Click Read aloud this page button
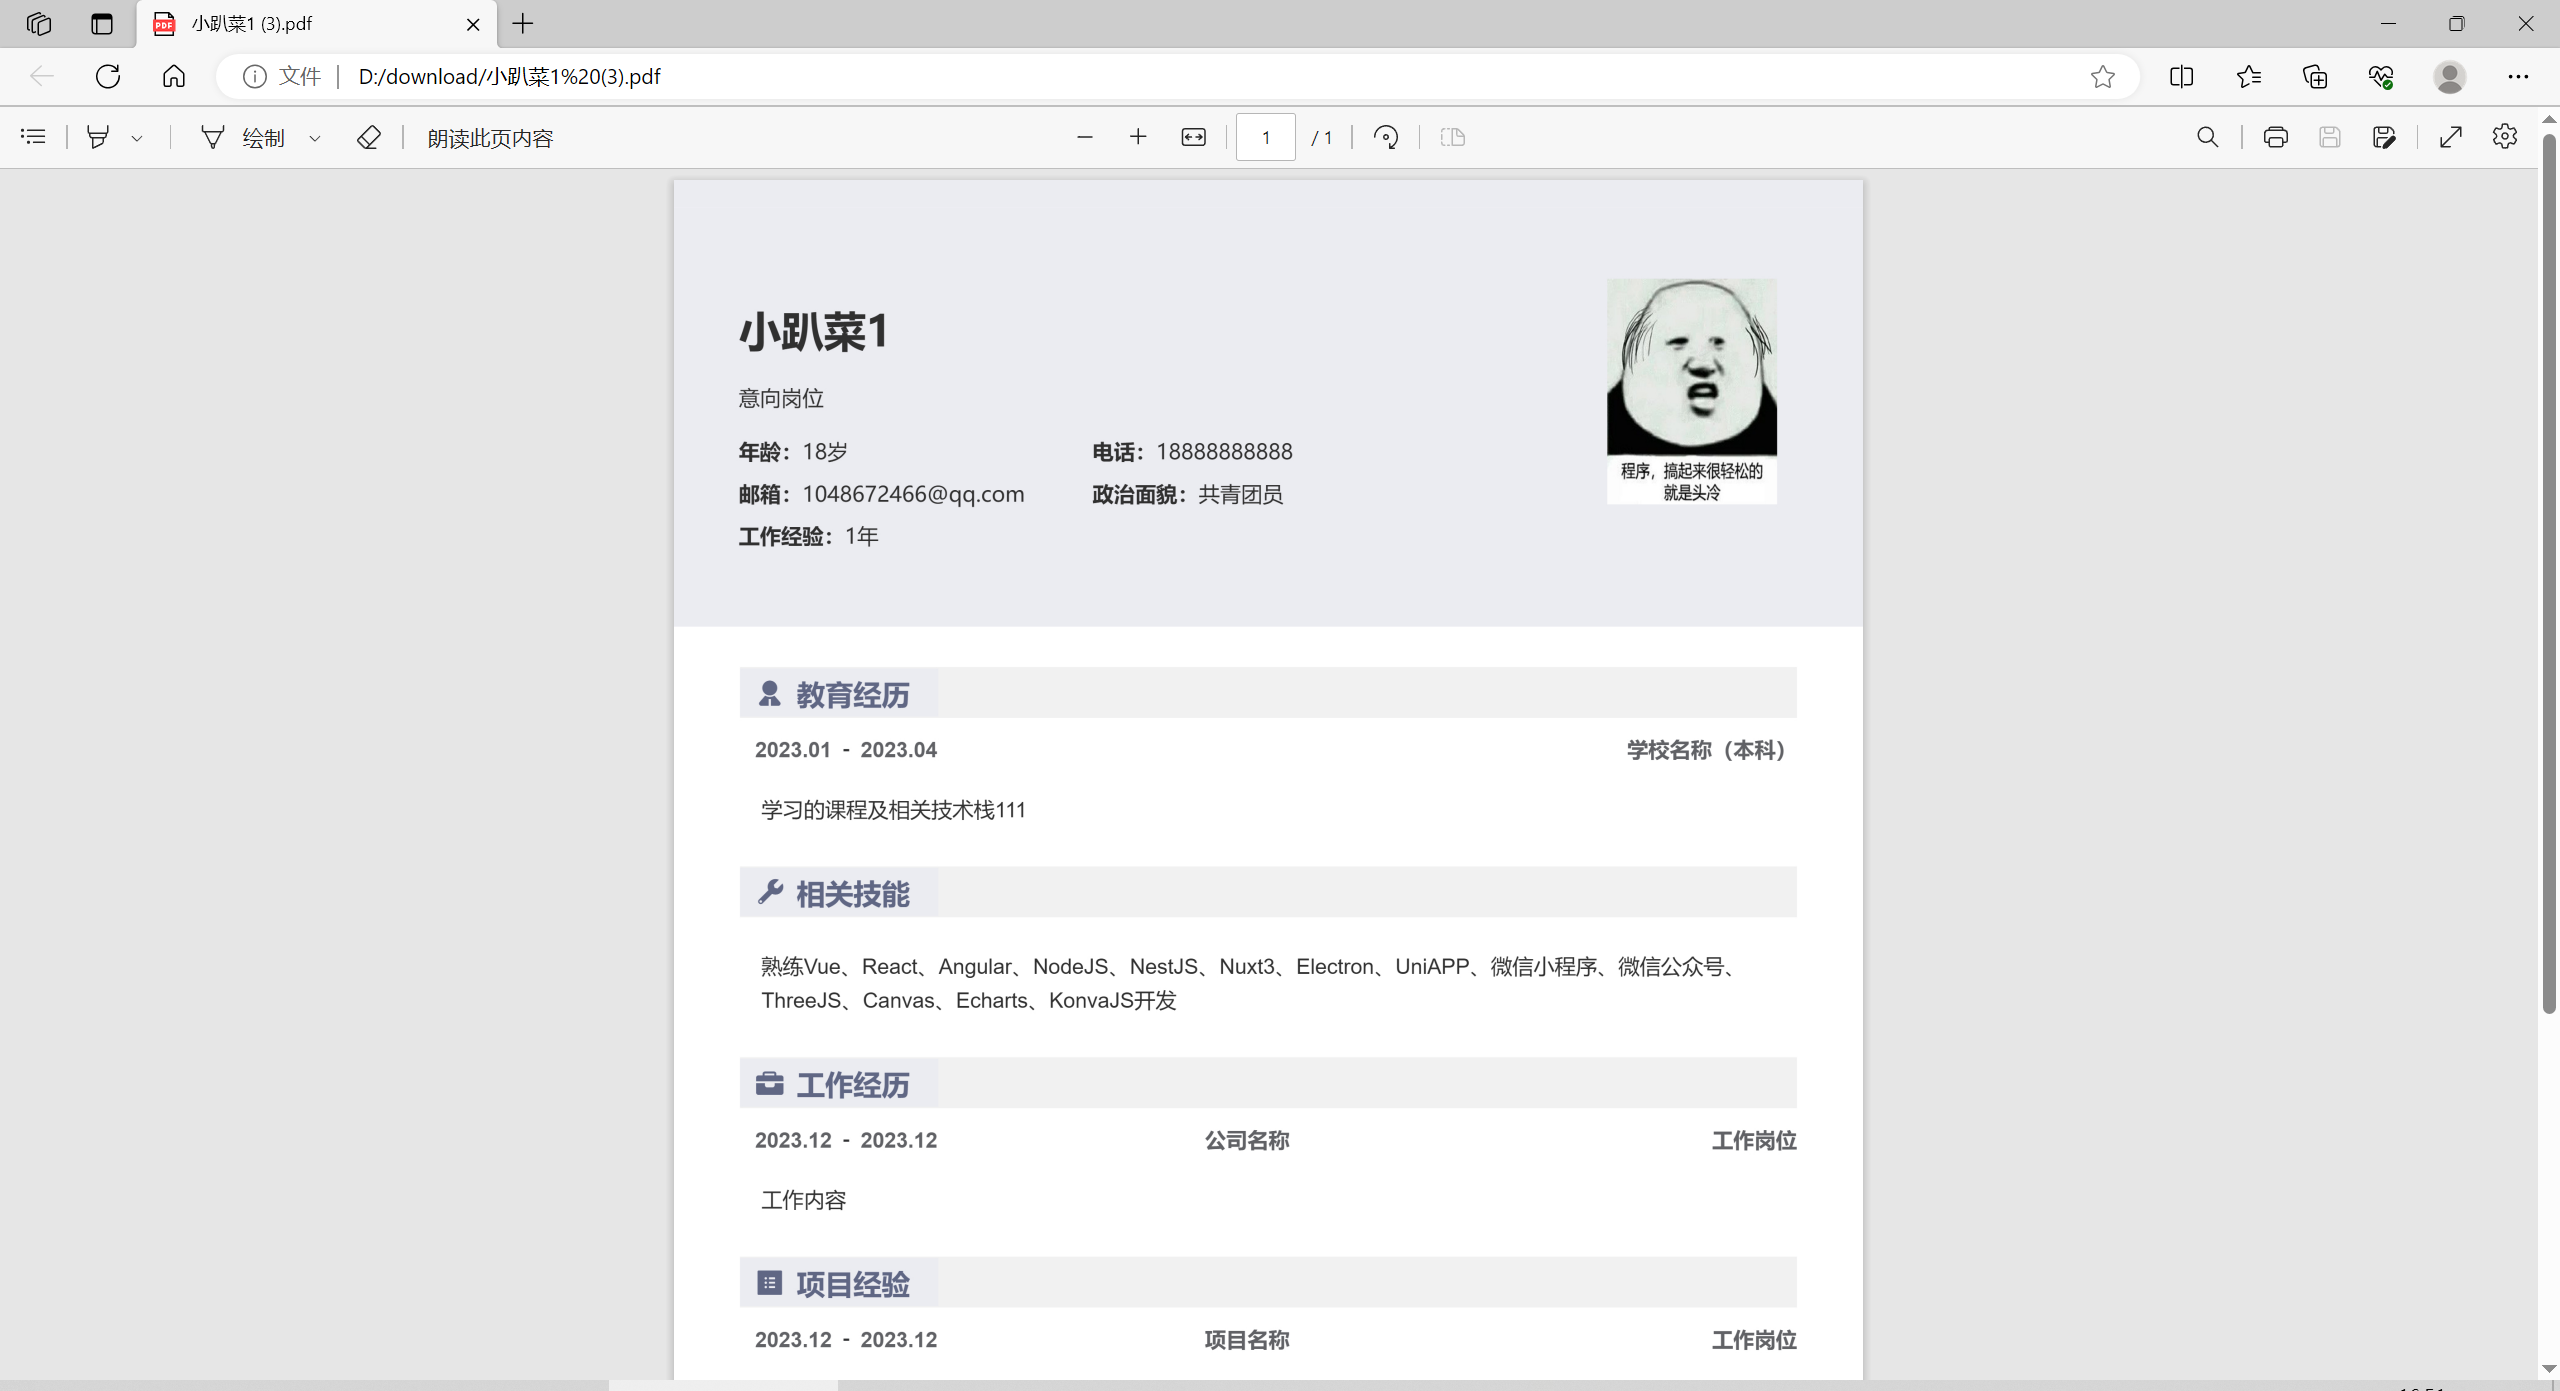This screenshot has height=1391, width=2560. [x=490, y=138]
